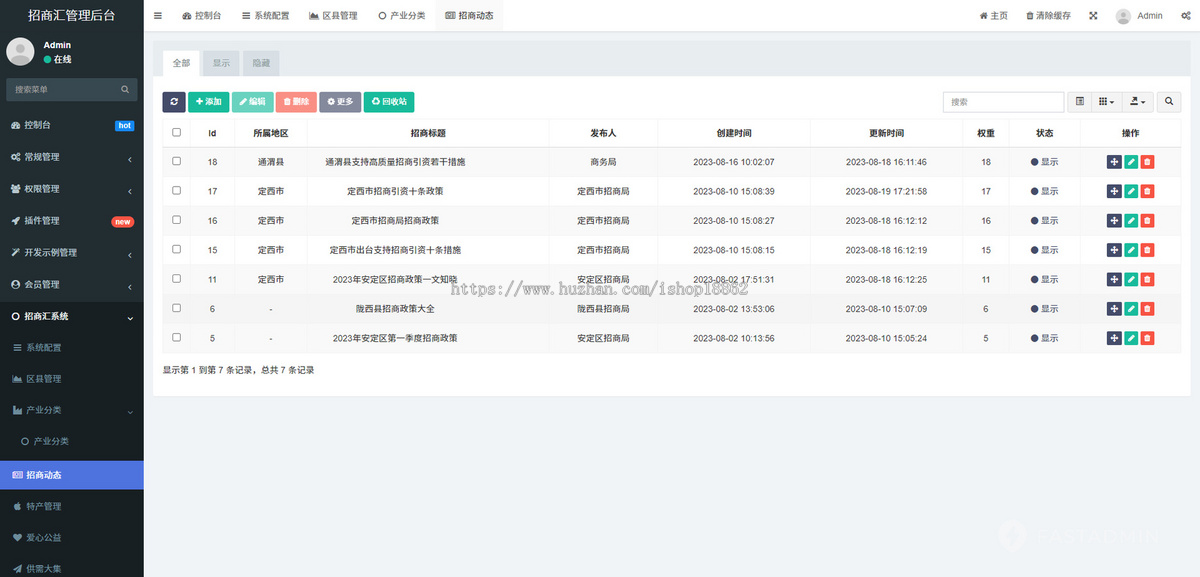Screen dimensions: 1200x577
Task: Edit record 18 using green pencil icon
Action: pyautogui.click(x=1130, y=162)
